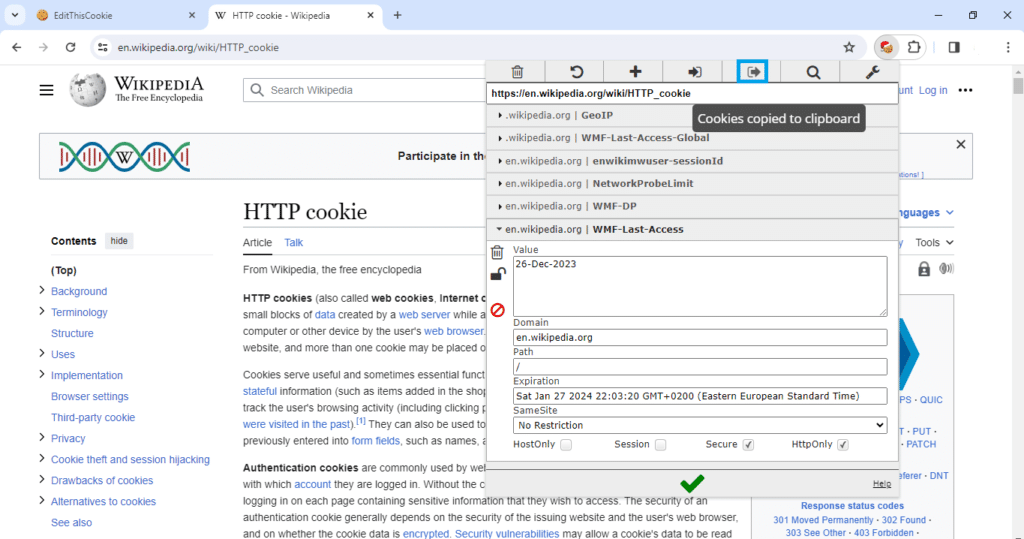Toggle the Session checkbox

click(x=661, y=445)
